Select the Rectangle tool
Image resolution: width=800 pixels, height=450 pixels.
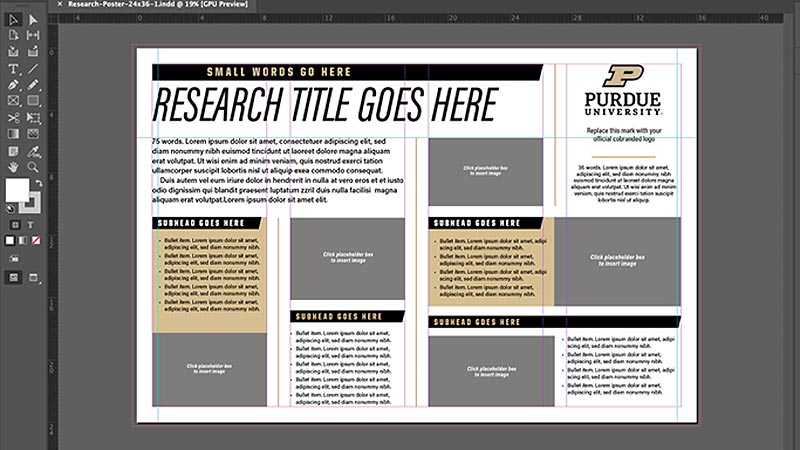33,101
